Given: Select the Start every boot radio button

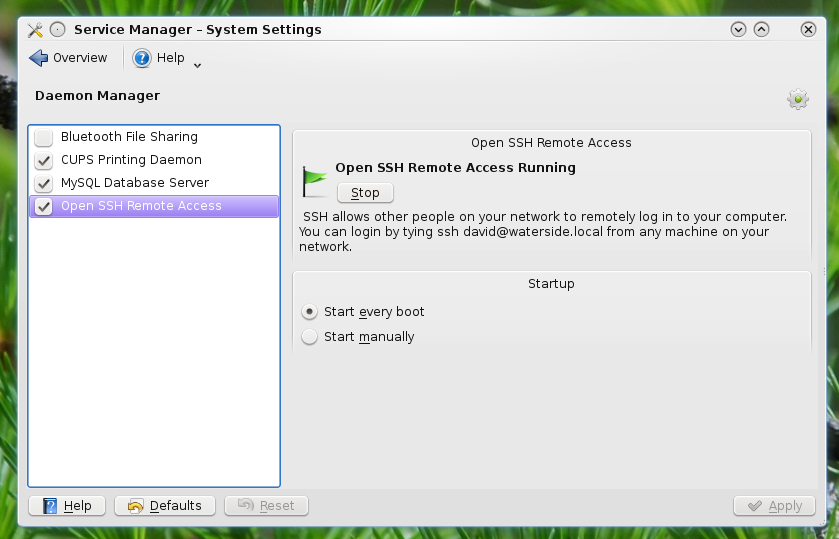Looking at the screenshot, I should (309, 312).
